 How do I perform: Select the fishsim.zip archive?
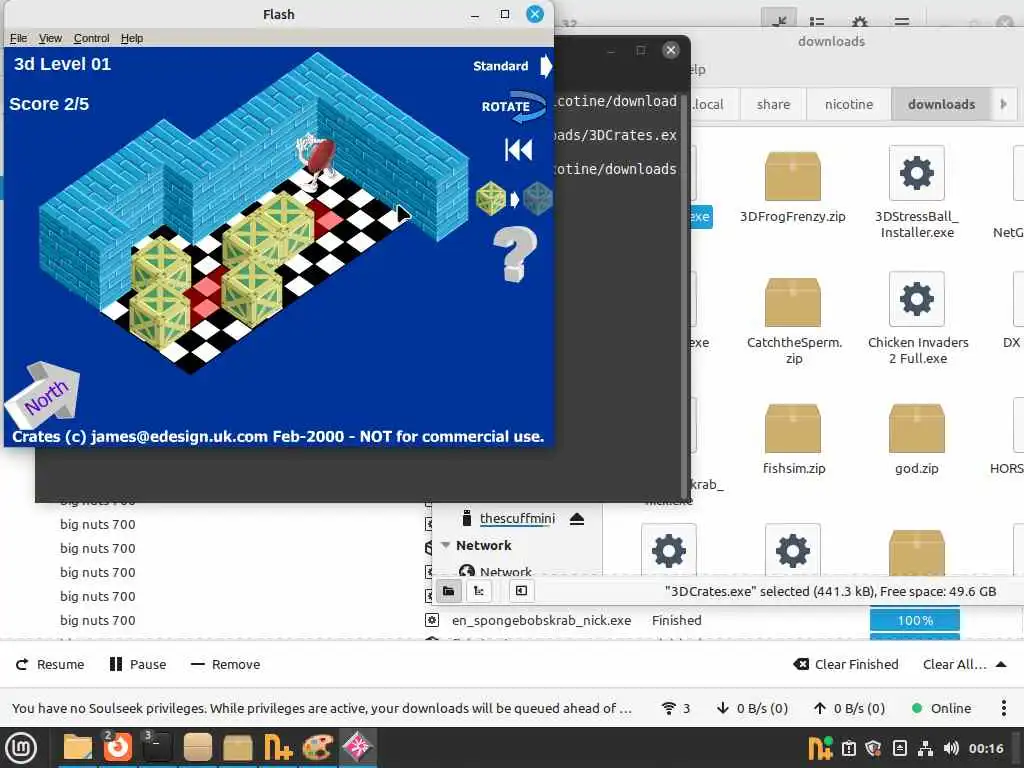click(x=793, y=440)
